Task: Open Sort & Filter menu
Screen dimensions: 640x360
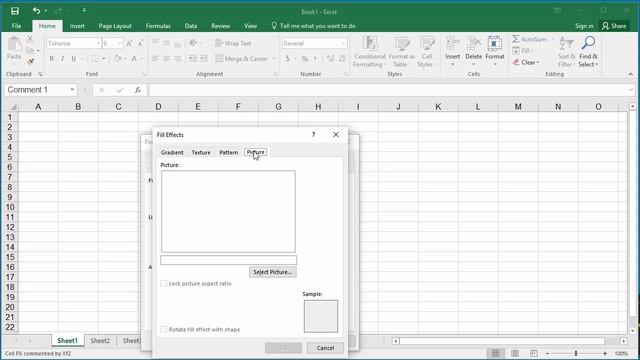Action: point(567,52)
